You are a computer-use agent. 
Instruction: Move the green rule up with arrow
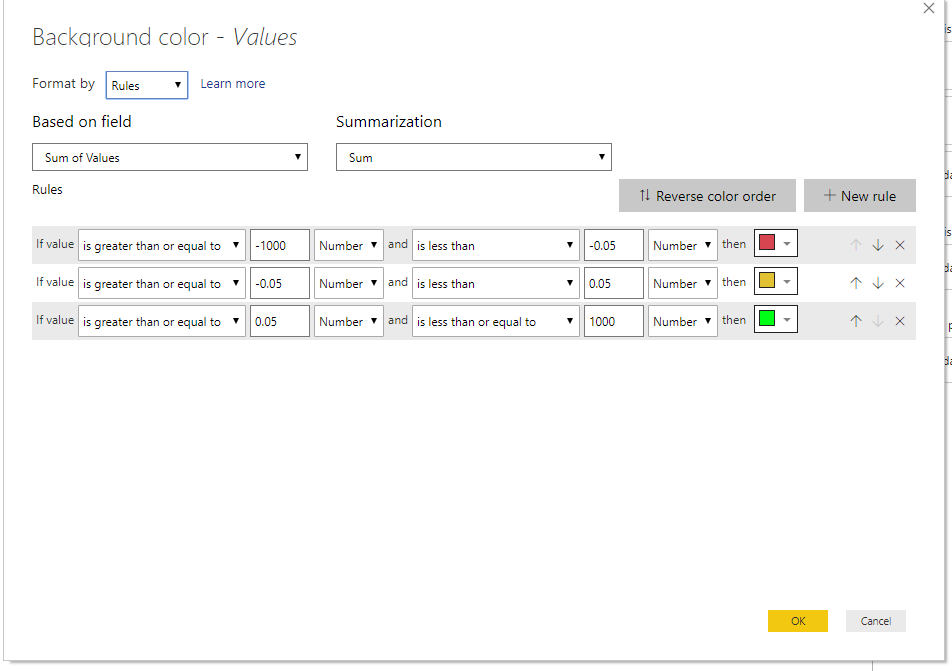point(856,321)
